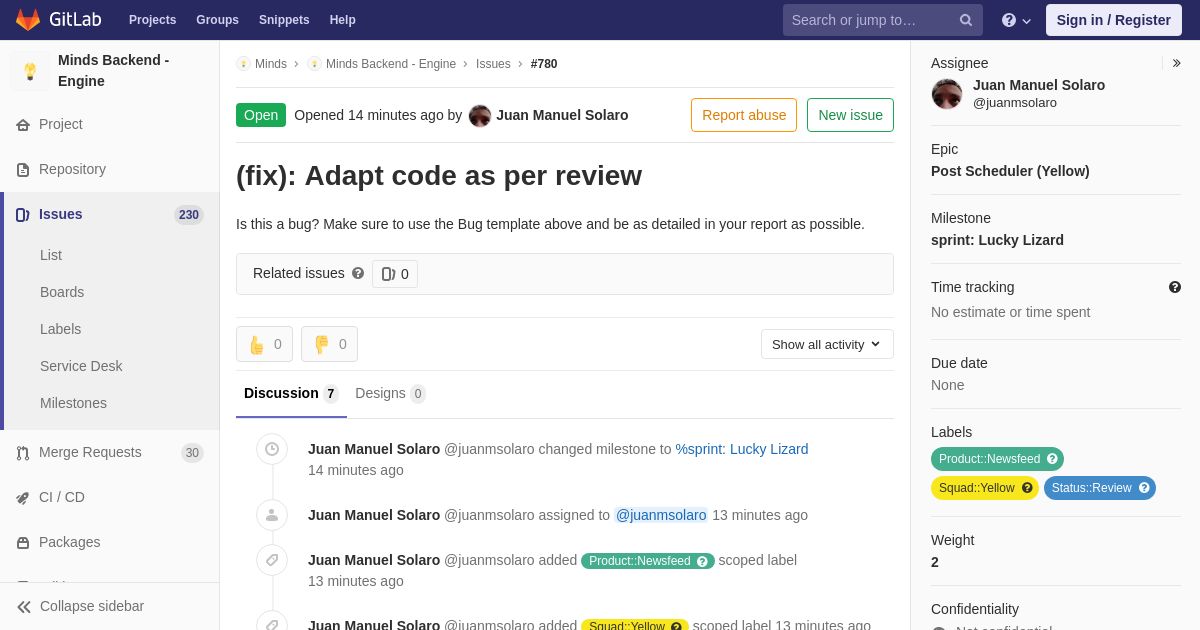Open the %sprint: Lucky Lizard milestone link

coord(742,449)
